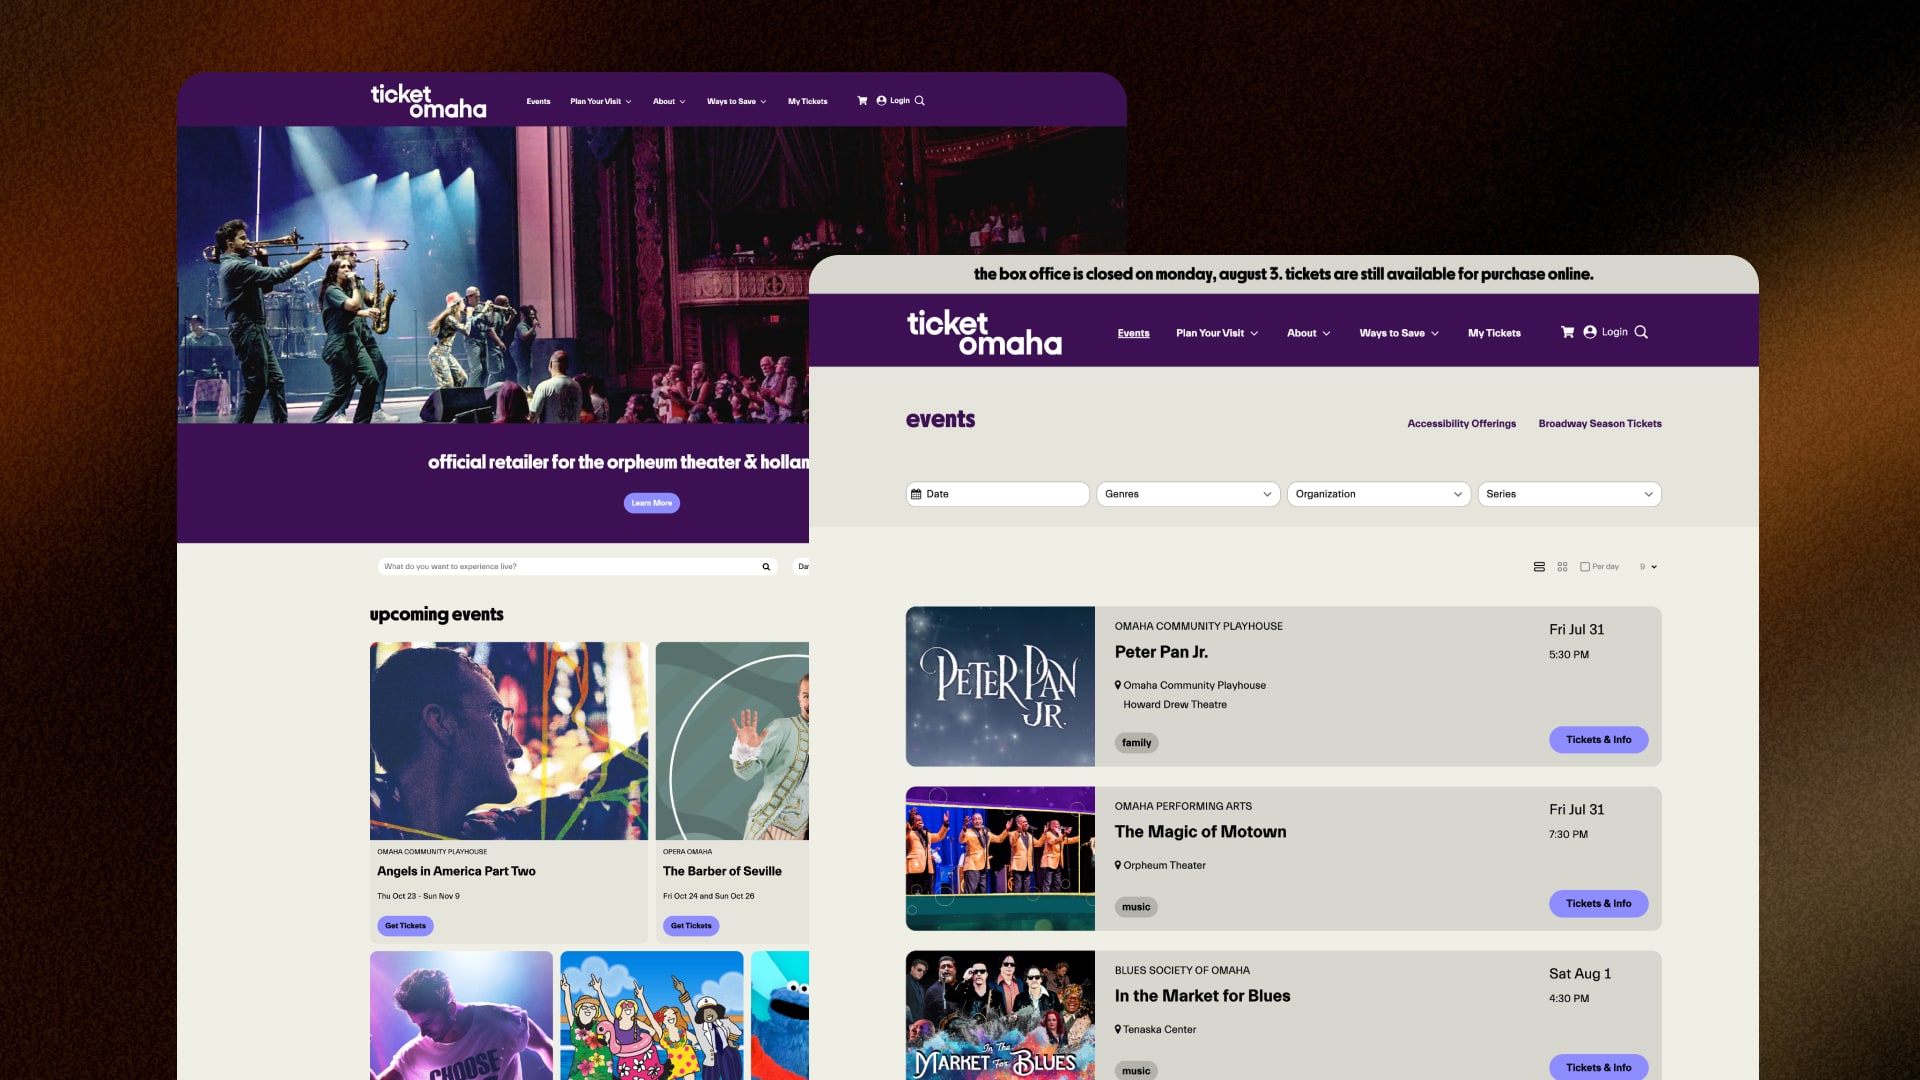Open the Genres filter dropdown
Image resolution: width=1920 pixels, height=1080 pixels.
click(1188, 494)
